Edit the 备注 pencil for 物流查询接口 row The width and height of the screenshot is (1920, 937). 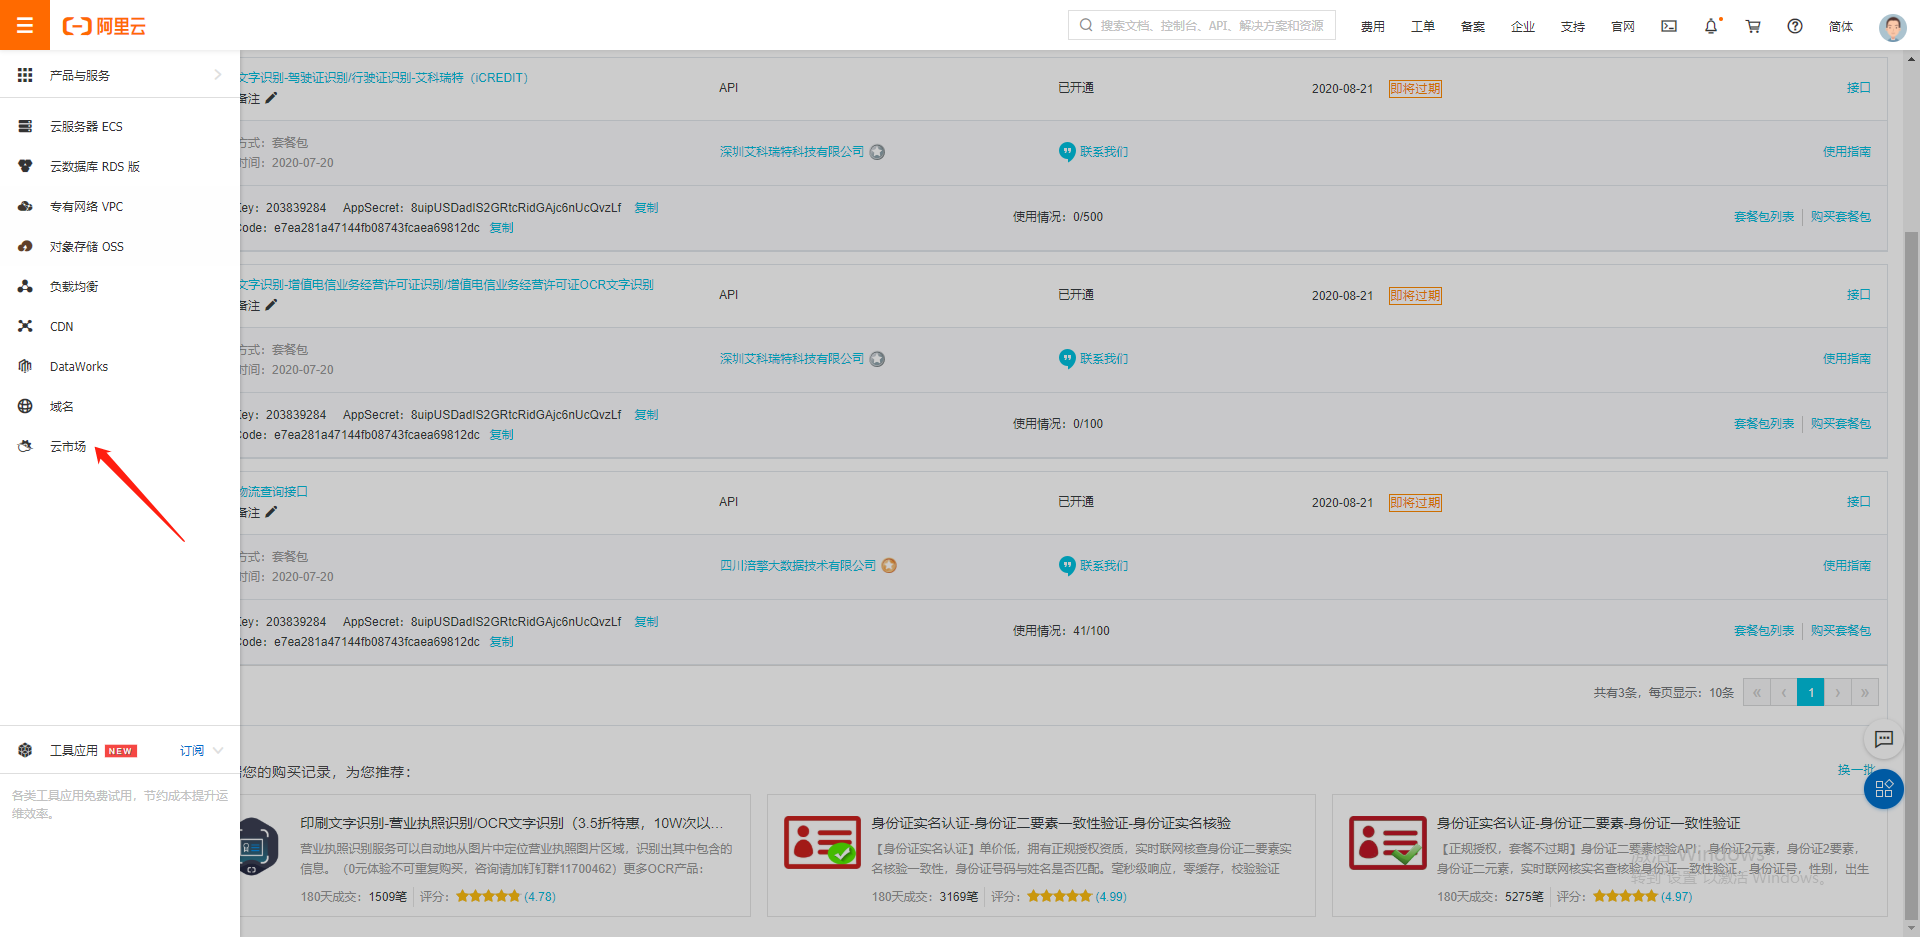click(x=271, y=512)
